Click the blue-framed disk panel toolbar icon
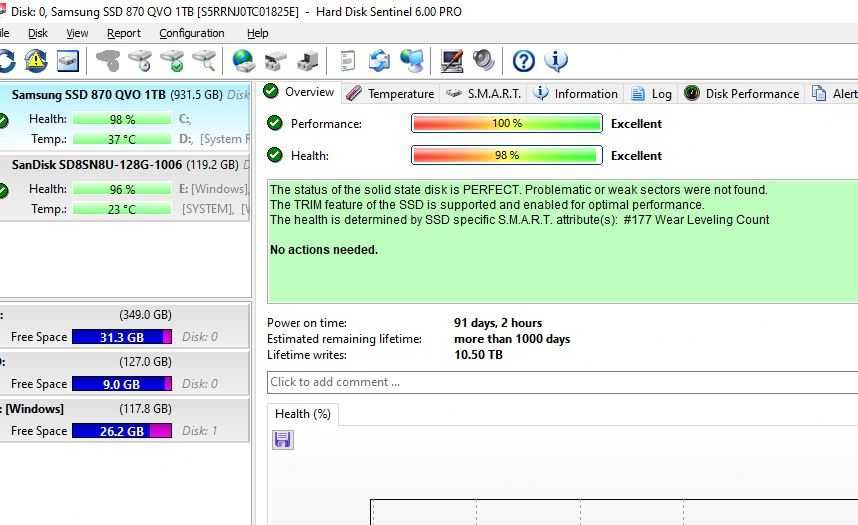Viewport: 858px width, 525px height. [x=68, y=61]
